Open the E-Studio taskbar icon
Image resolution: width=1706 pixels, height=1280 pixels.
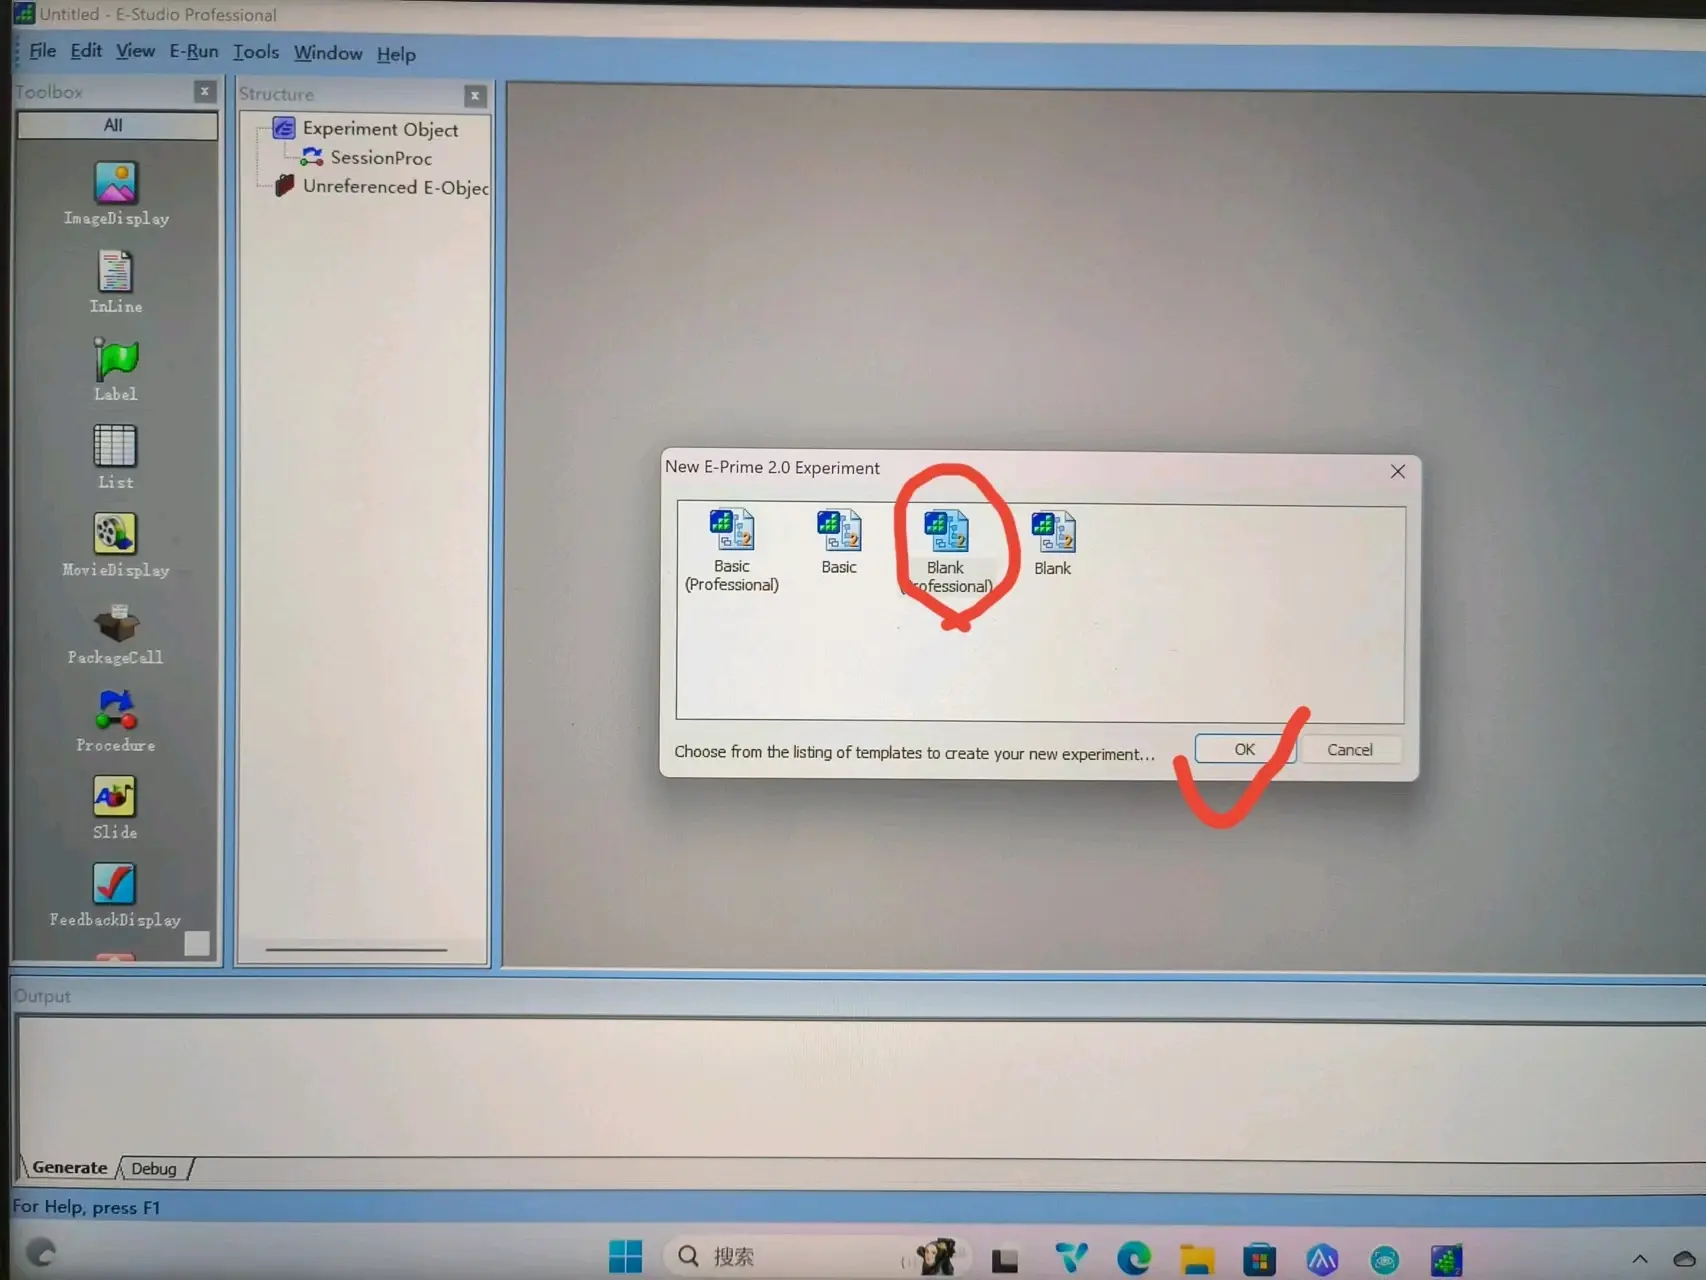pos(1446,1261)
